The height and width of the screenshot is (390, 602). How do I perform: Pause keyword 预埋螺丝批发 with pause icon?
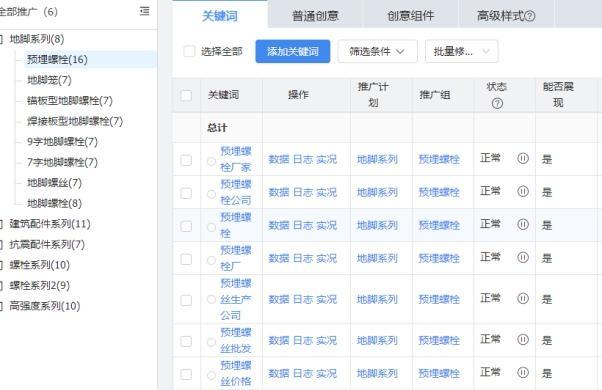(523, 339)
